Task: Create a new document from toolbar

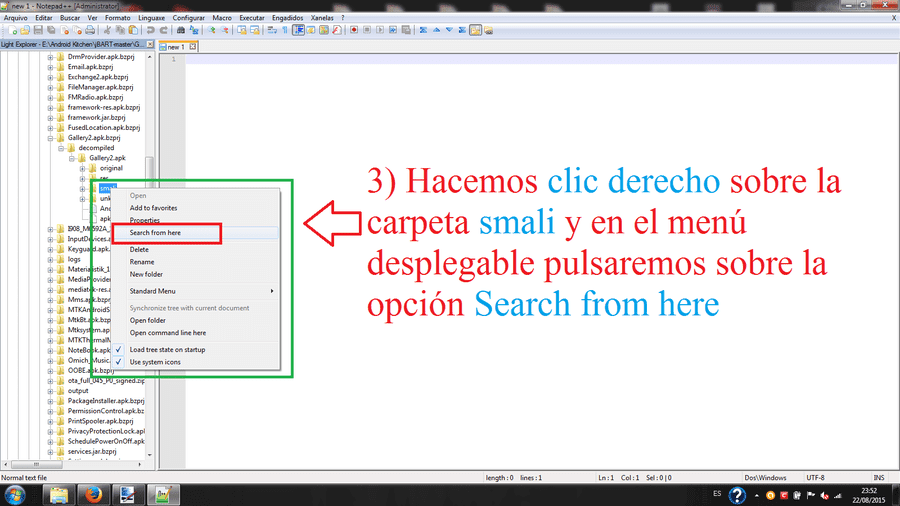Action: 12,30
